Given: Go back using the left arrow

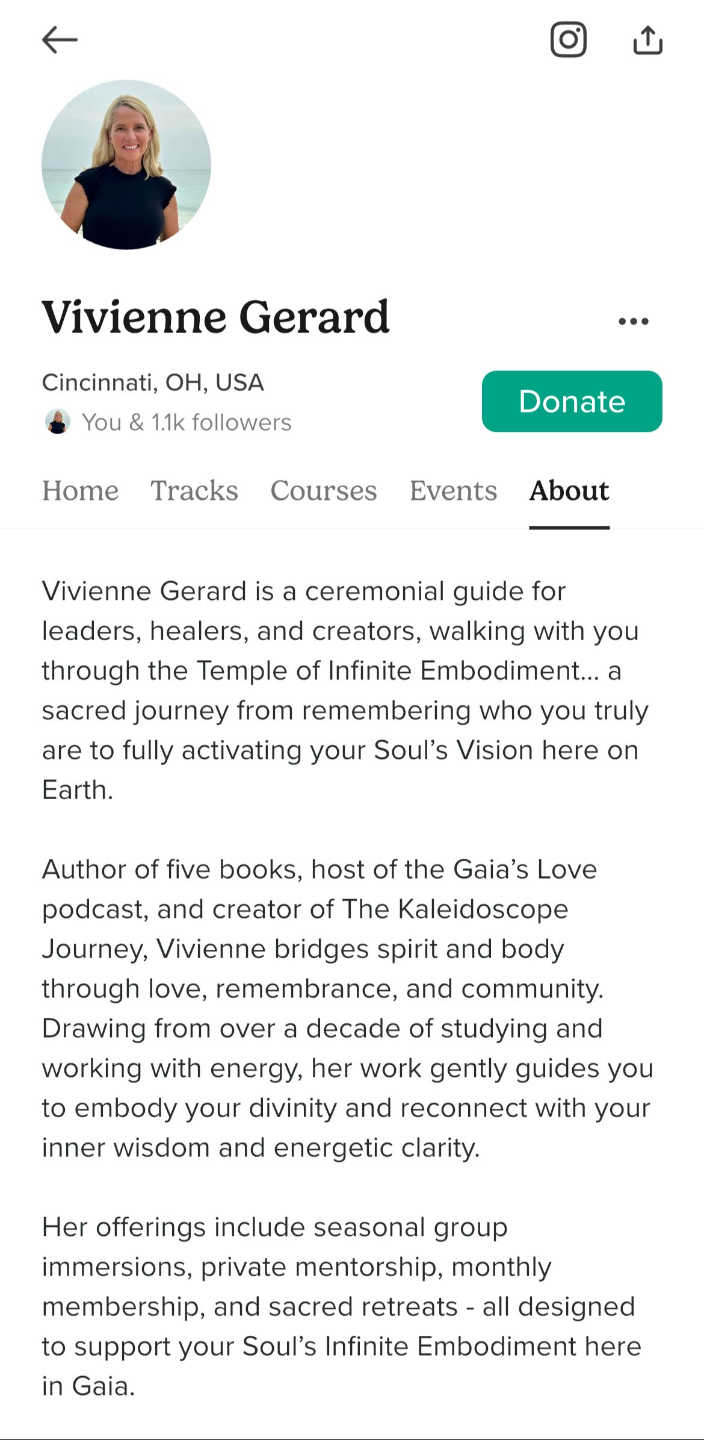Looking at the screenshot, I should [59, 40].
